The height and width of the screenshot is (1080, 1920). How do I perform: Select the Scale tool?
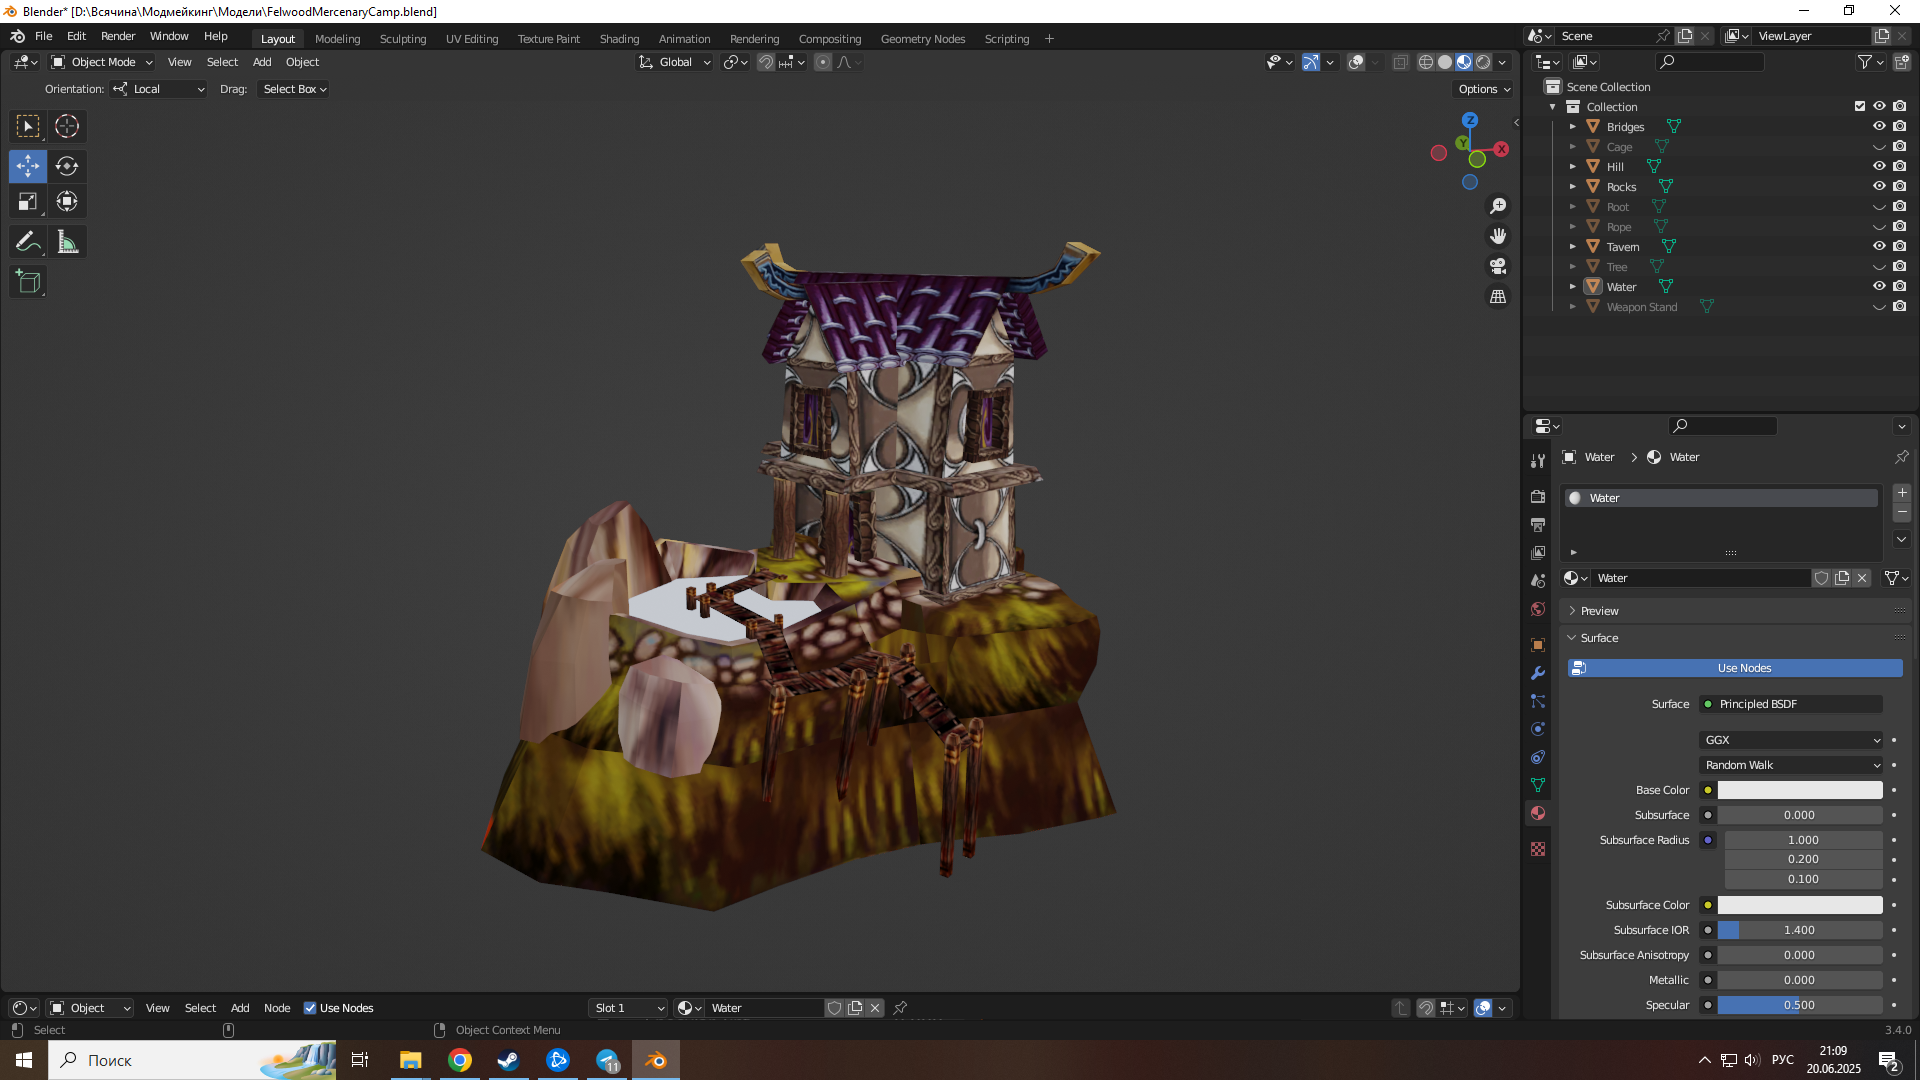pyautogui.click(x=28, y=202)
